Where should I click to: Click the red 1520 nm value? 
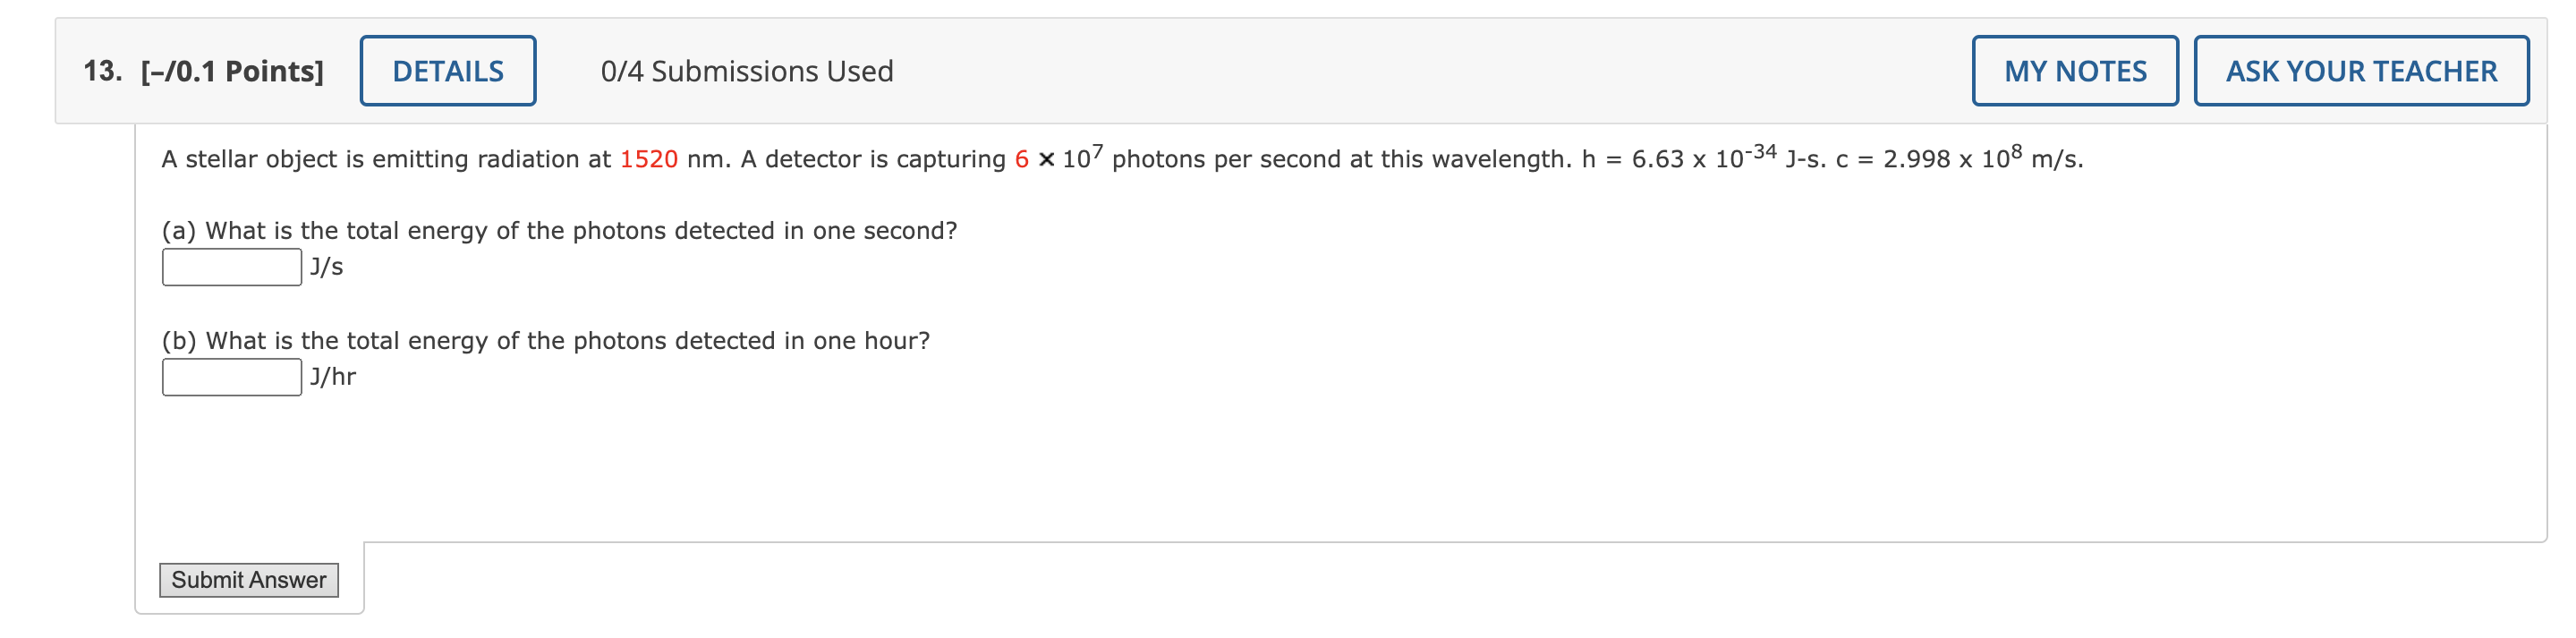[644, 158]
